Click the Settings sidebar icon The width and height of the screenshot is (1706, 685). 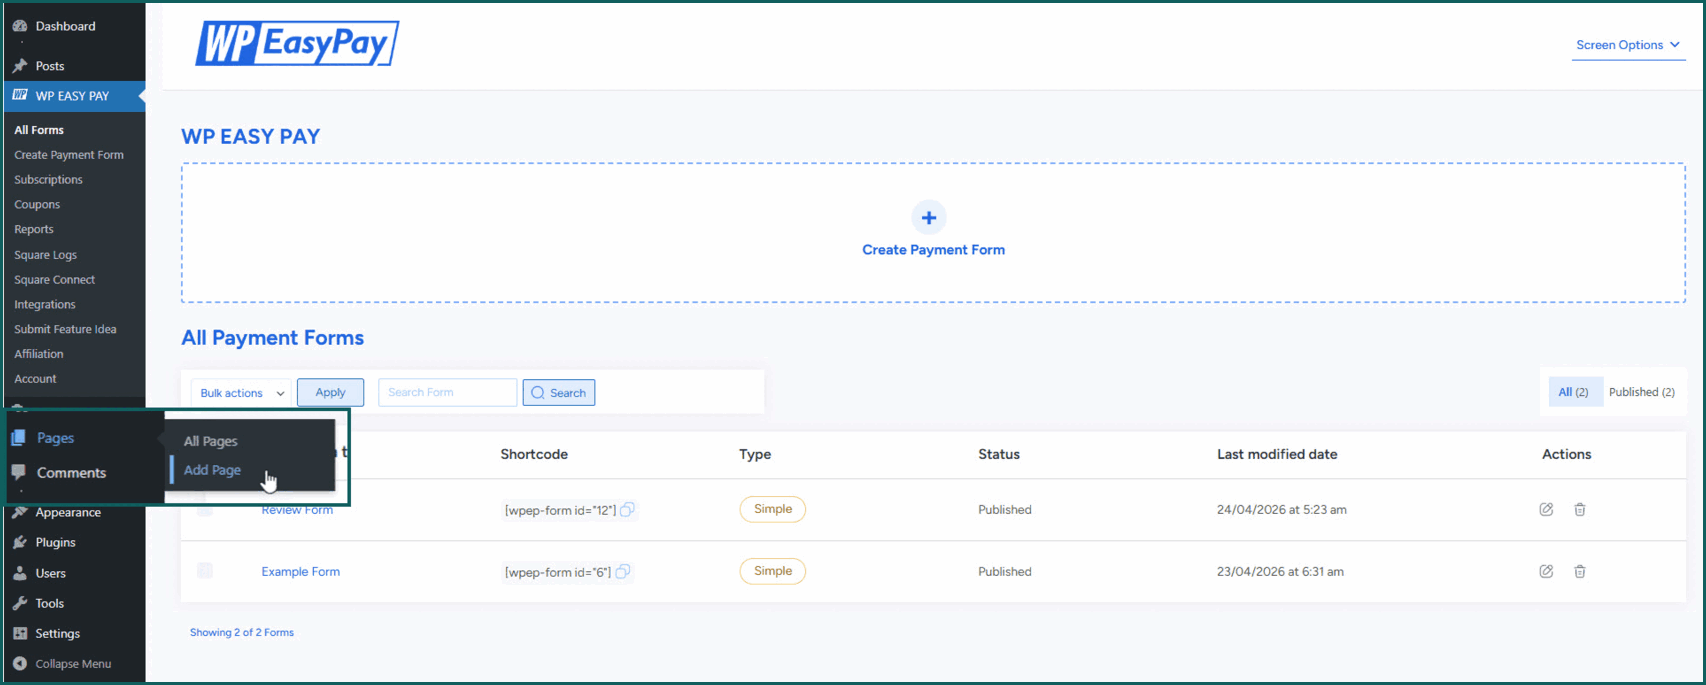(x=19, y=633)
